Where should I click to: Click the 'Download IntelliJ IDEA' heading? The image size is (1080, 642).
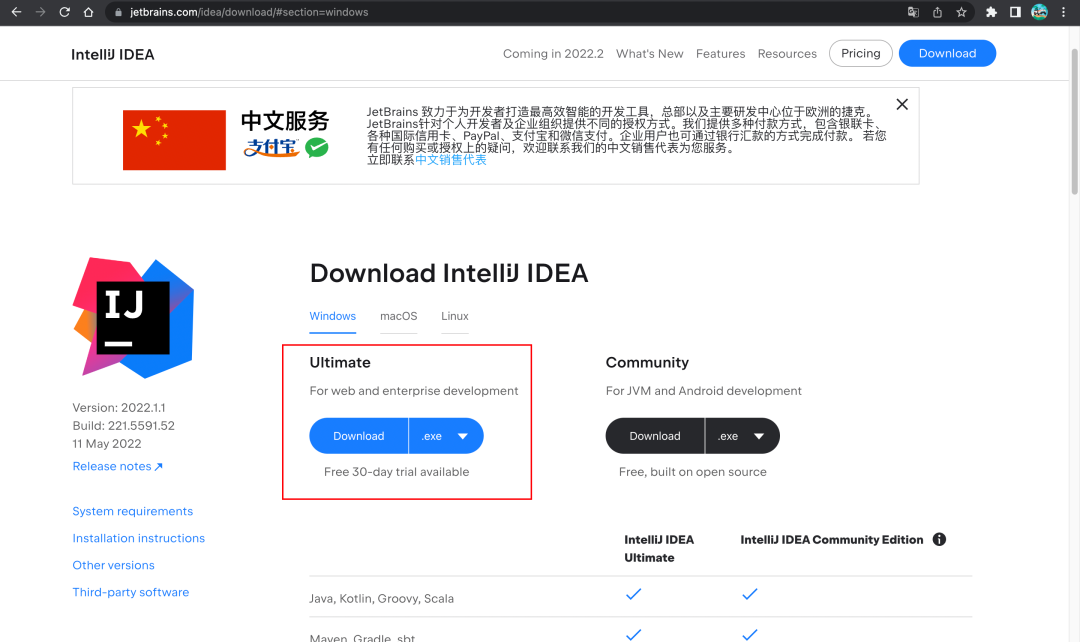(449, 273)
